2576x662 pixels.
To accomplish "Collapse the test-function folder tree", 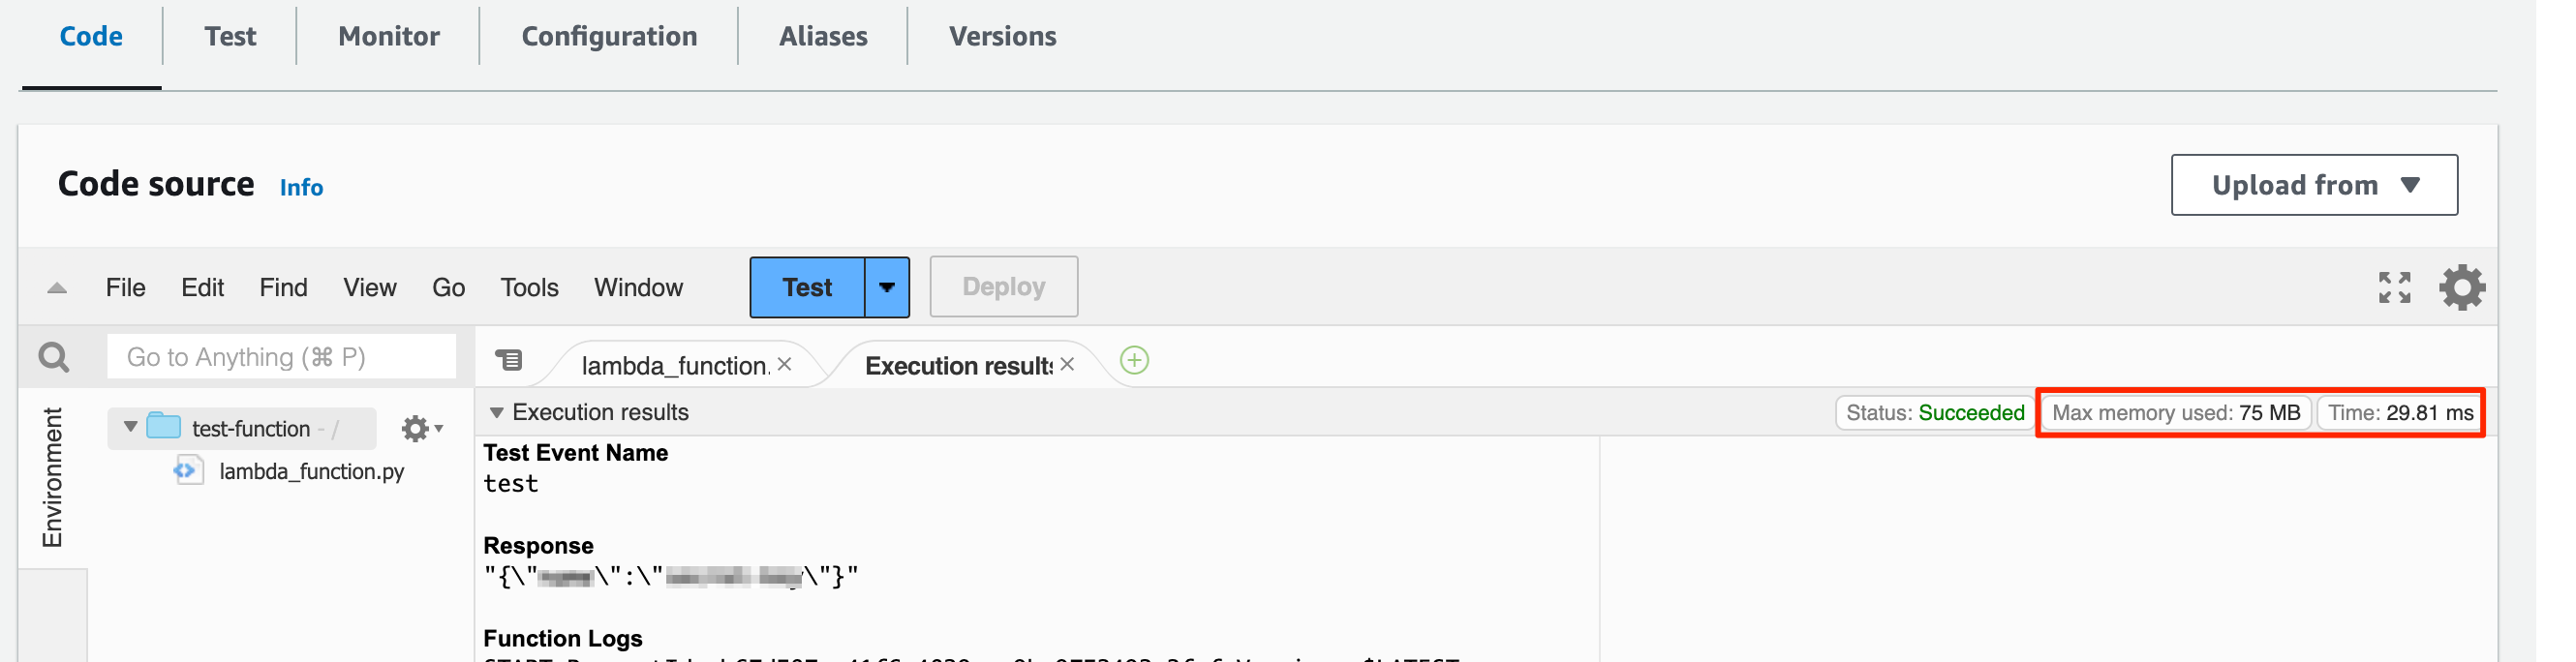I will (x=130, y=427).
